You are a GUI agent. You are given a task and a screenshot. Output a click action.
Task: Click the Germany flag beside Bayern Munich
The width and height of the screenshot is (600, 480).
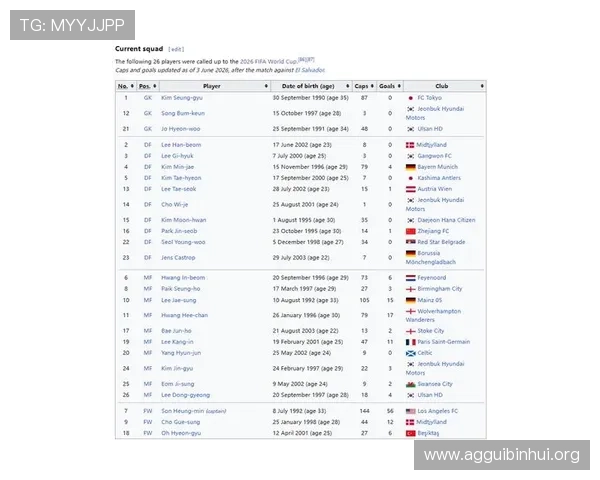click(411, 167)
